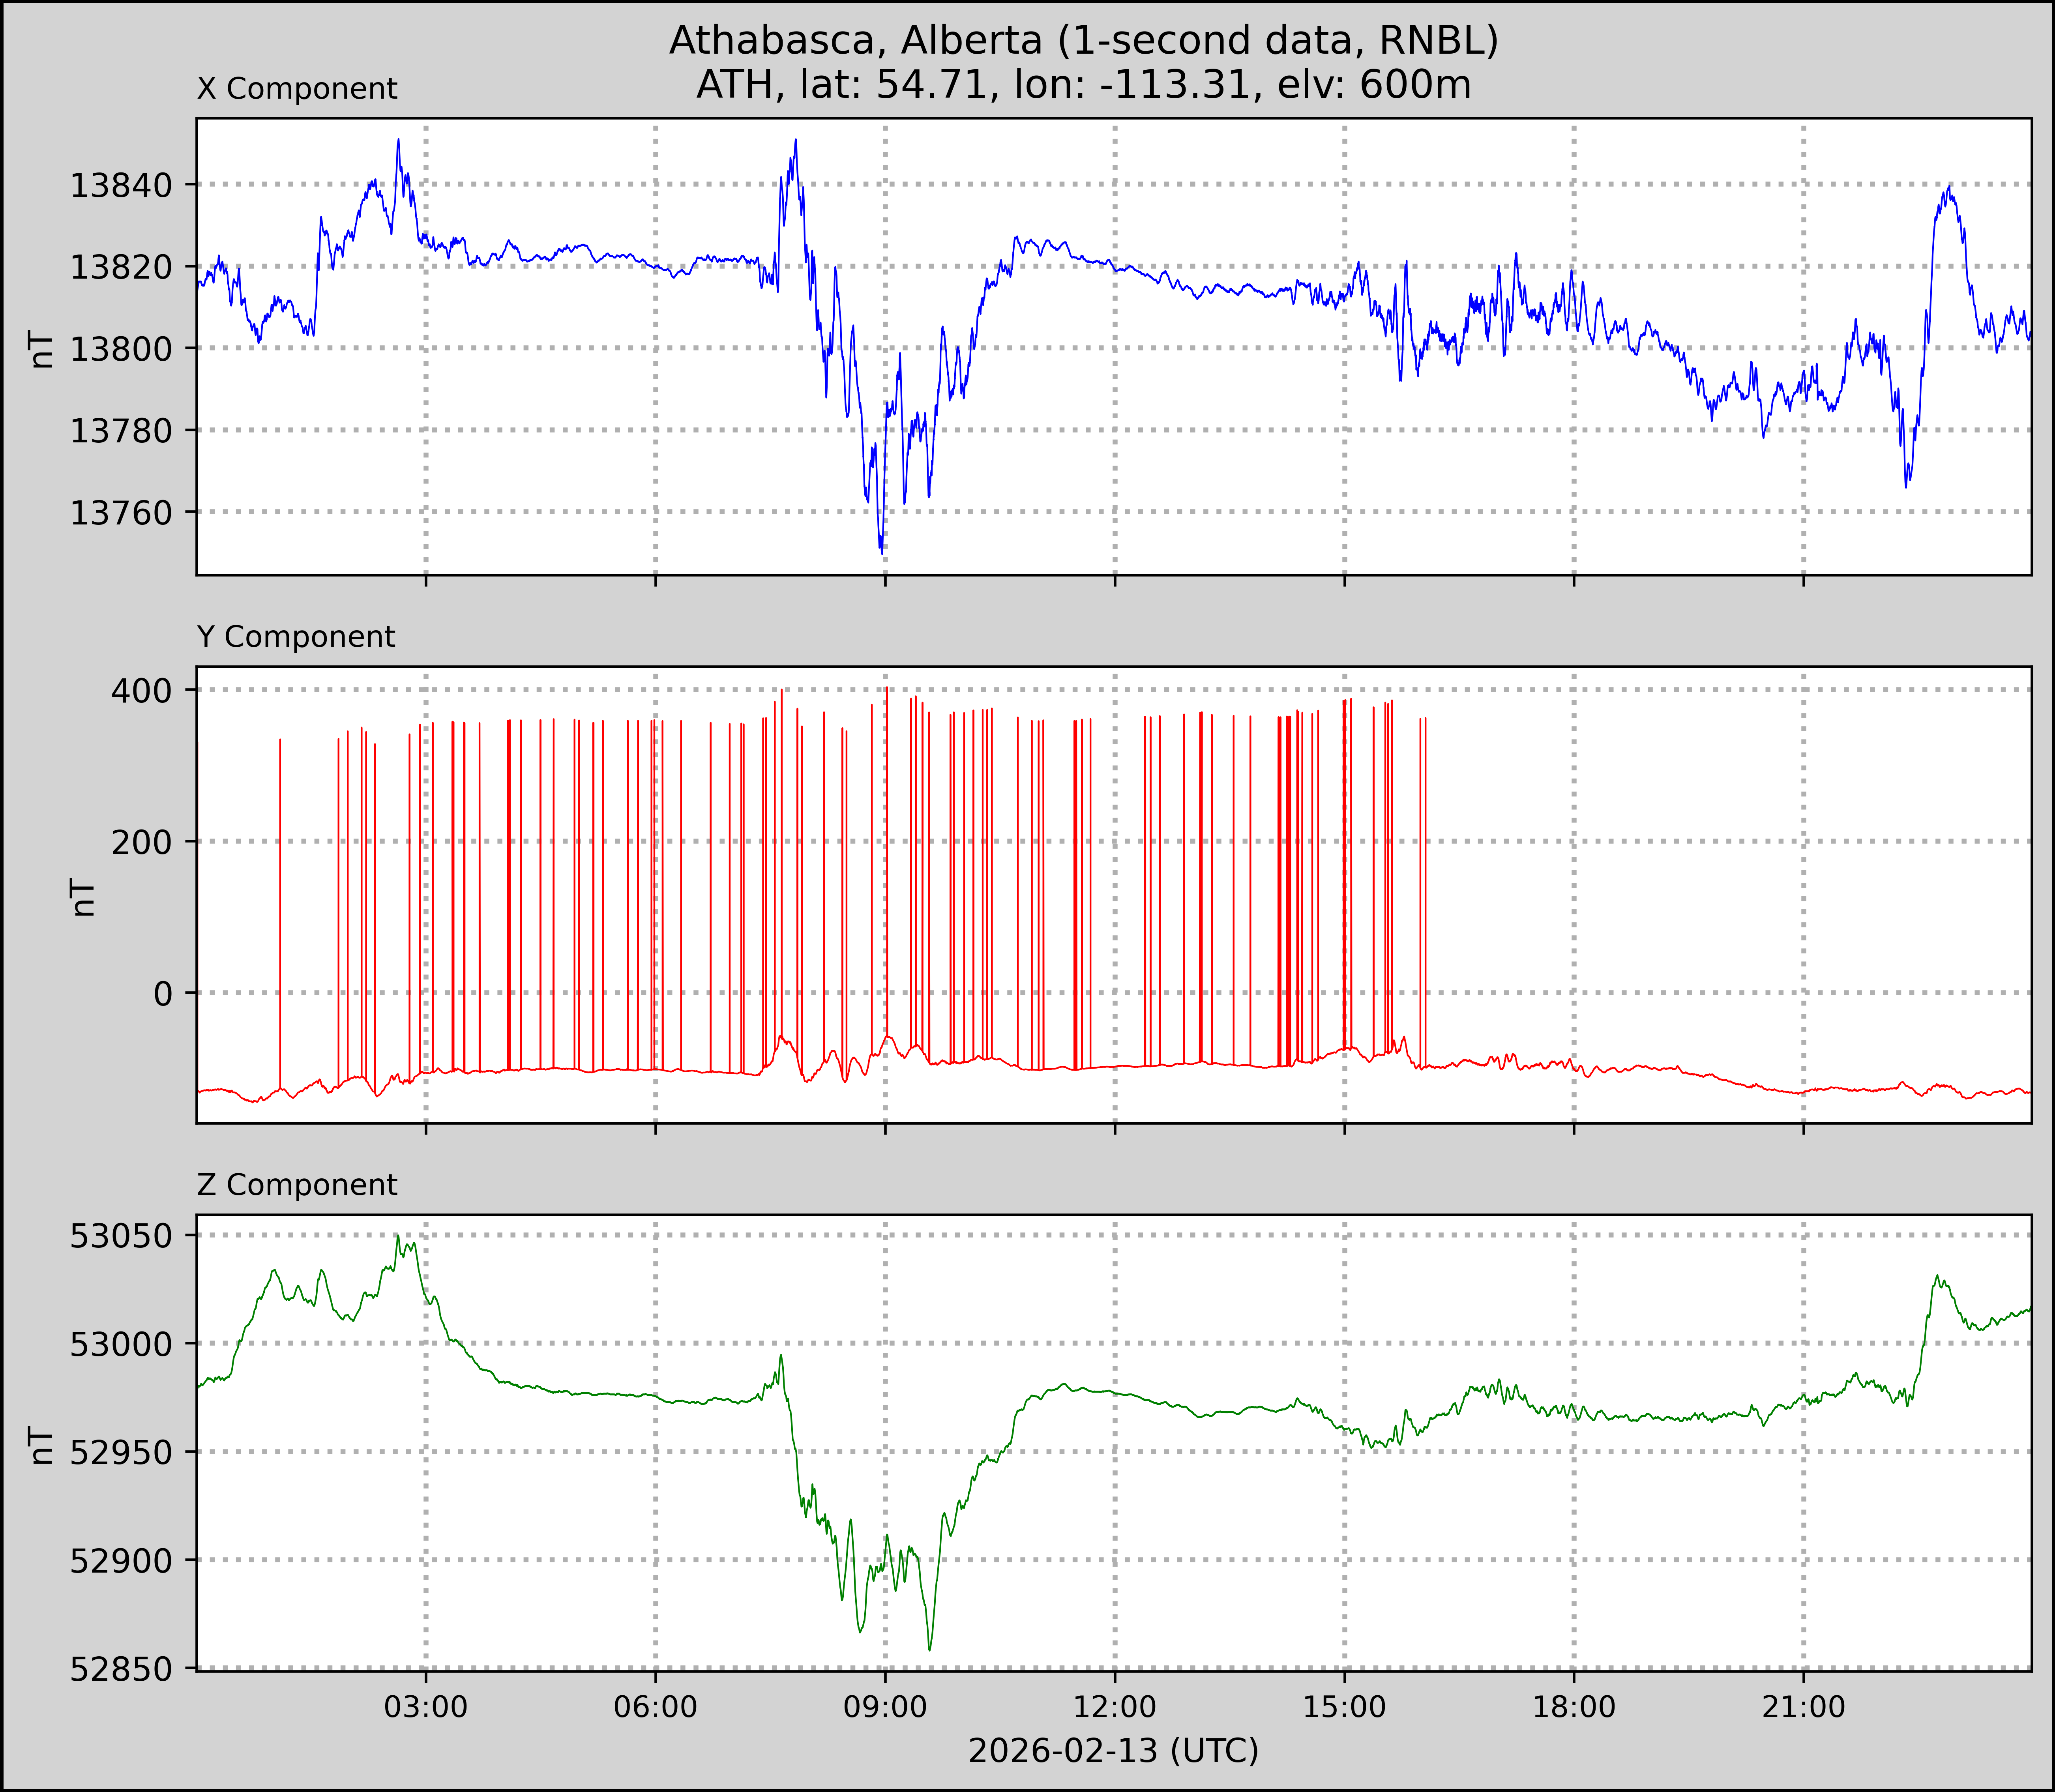
Task: Click the 'Y Component' panel label
Action: [296, 637]
